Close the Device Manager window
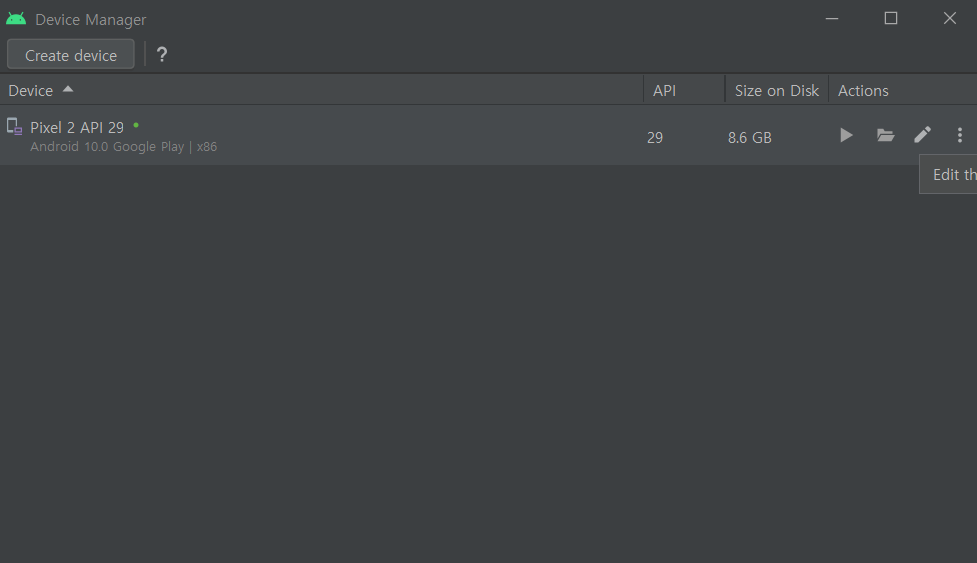This screenshot has width=977, height=563. (950, 19)
